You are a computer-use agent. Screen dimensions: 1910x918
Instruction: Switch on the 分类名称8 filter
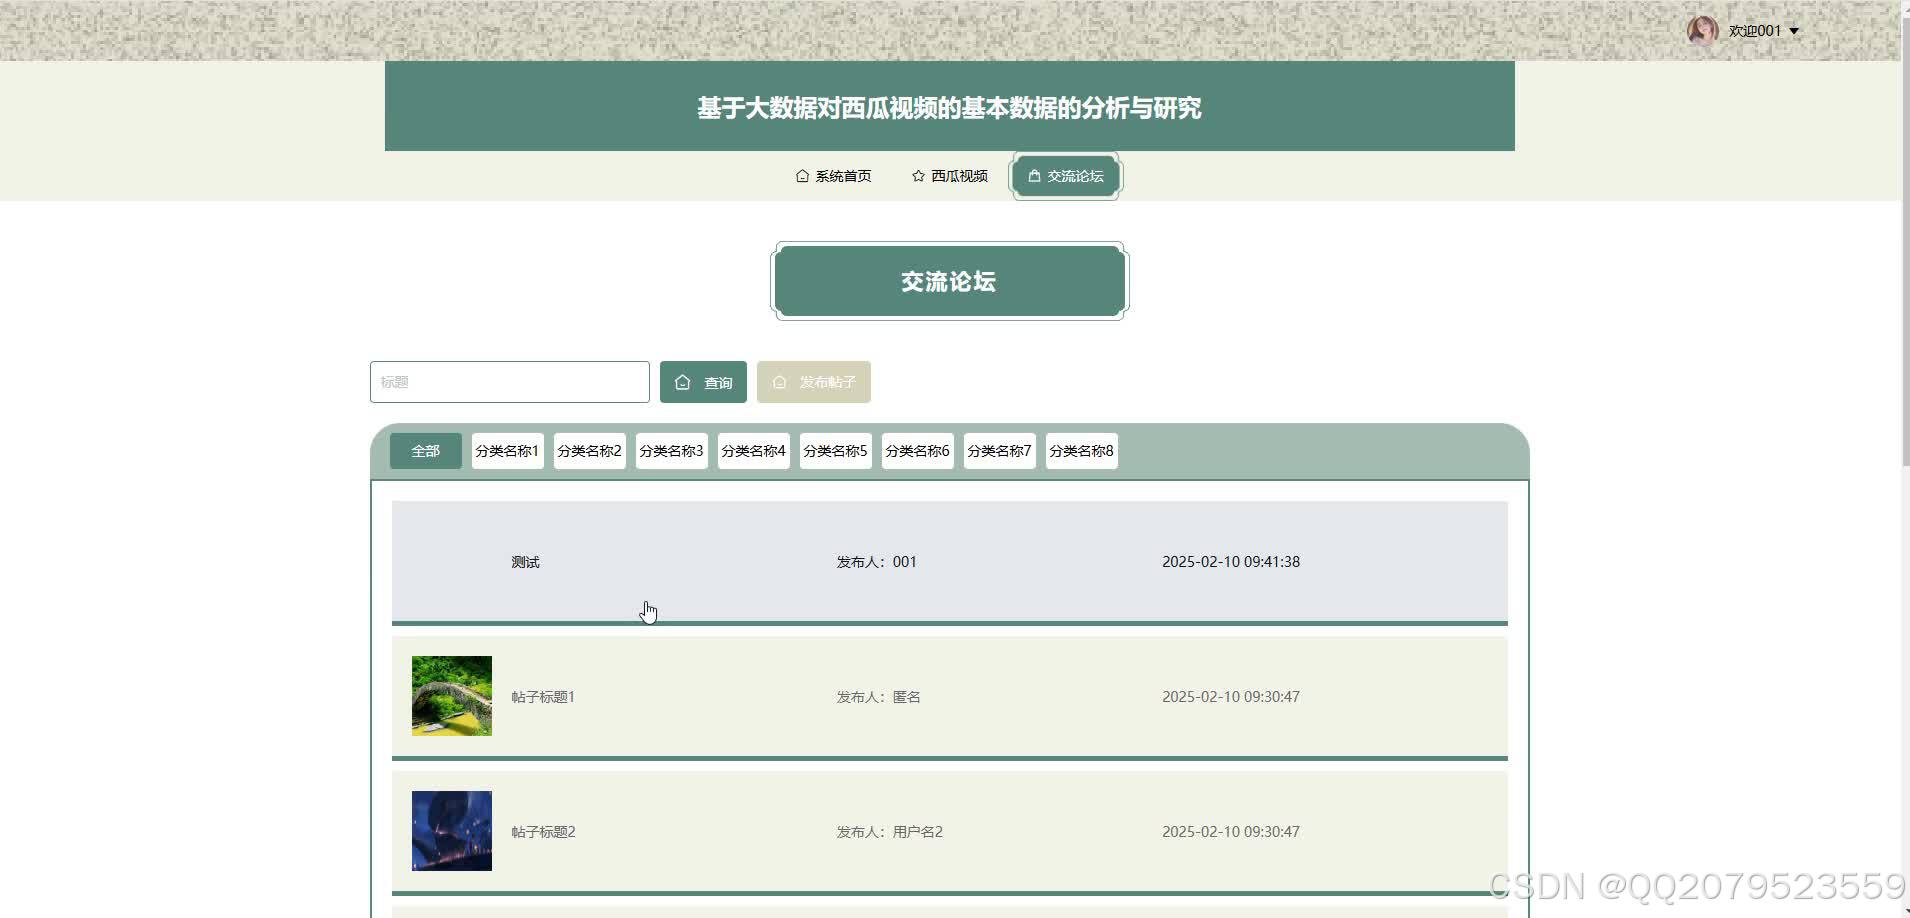(1081, 450)
